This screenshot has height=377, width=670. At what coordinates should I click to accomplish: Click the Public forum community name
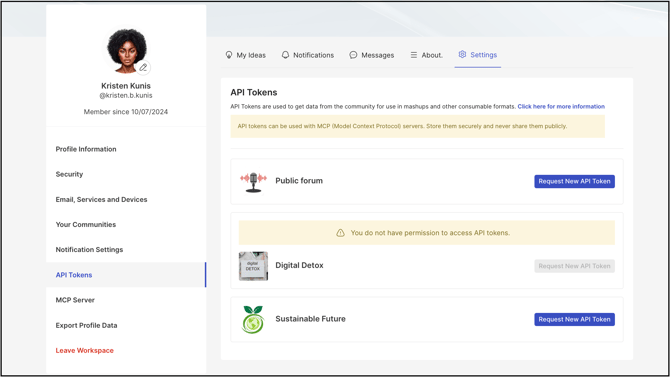(x=299, y=181)
